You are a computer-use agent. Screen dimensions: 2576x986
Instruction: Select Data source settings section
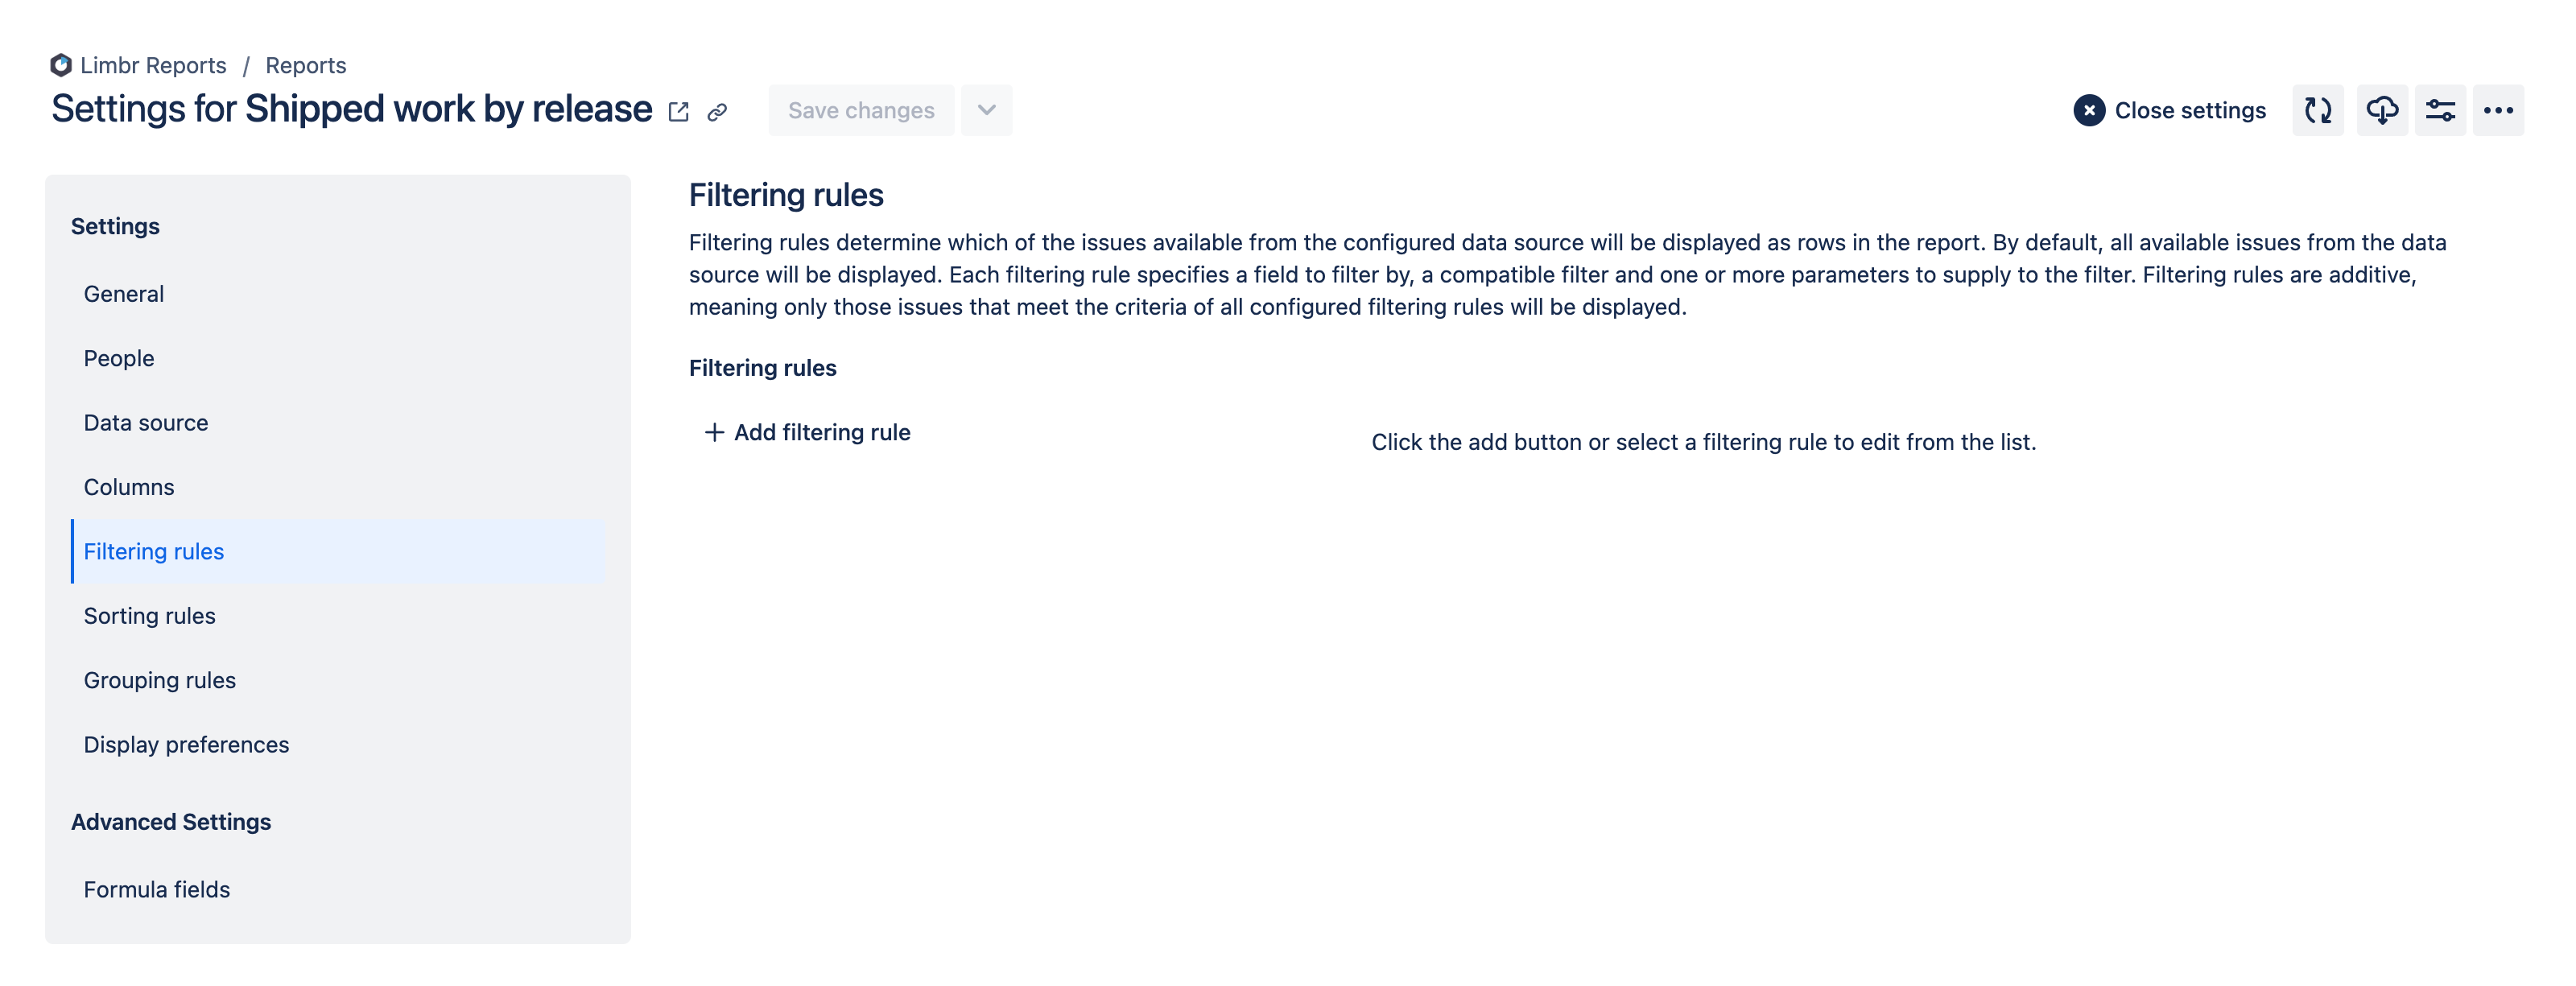pos(145,421)
